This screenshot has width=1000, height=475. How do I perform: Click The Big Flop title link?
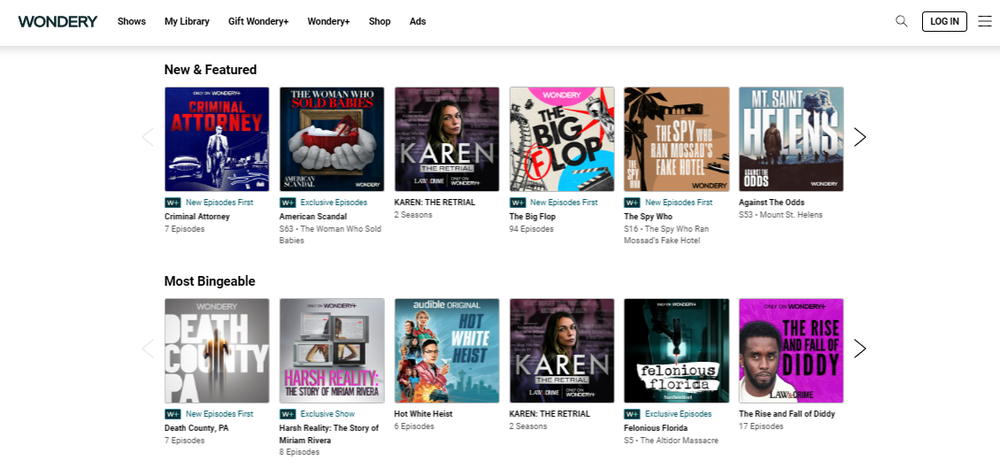(x=533, y=217)
